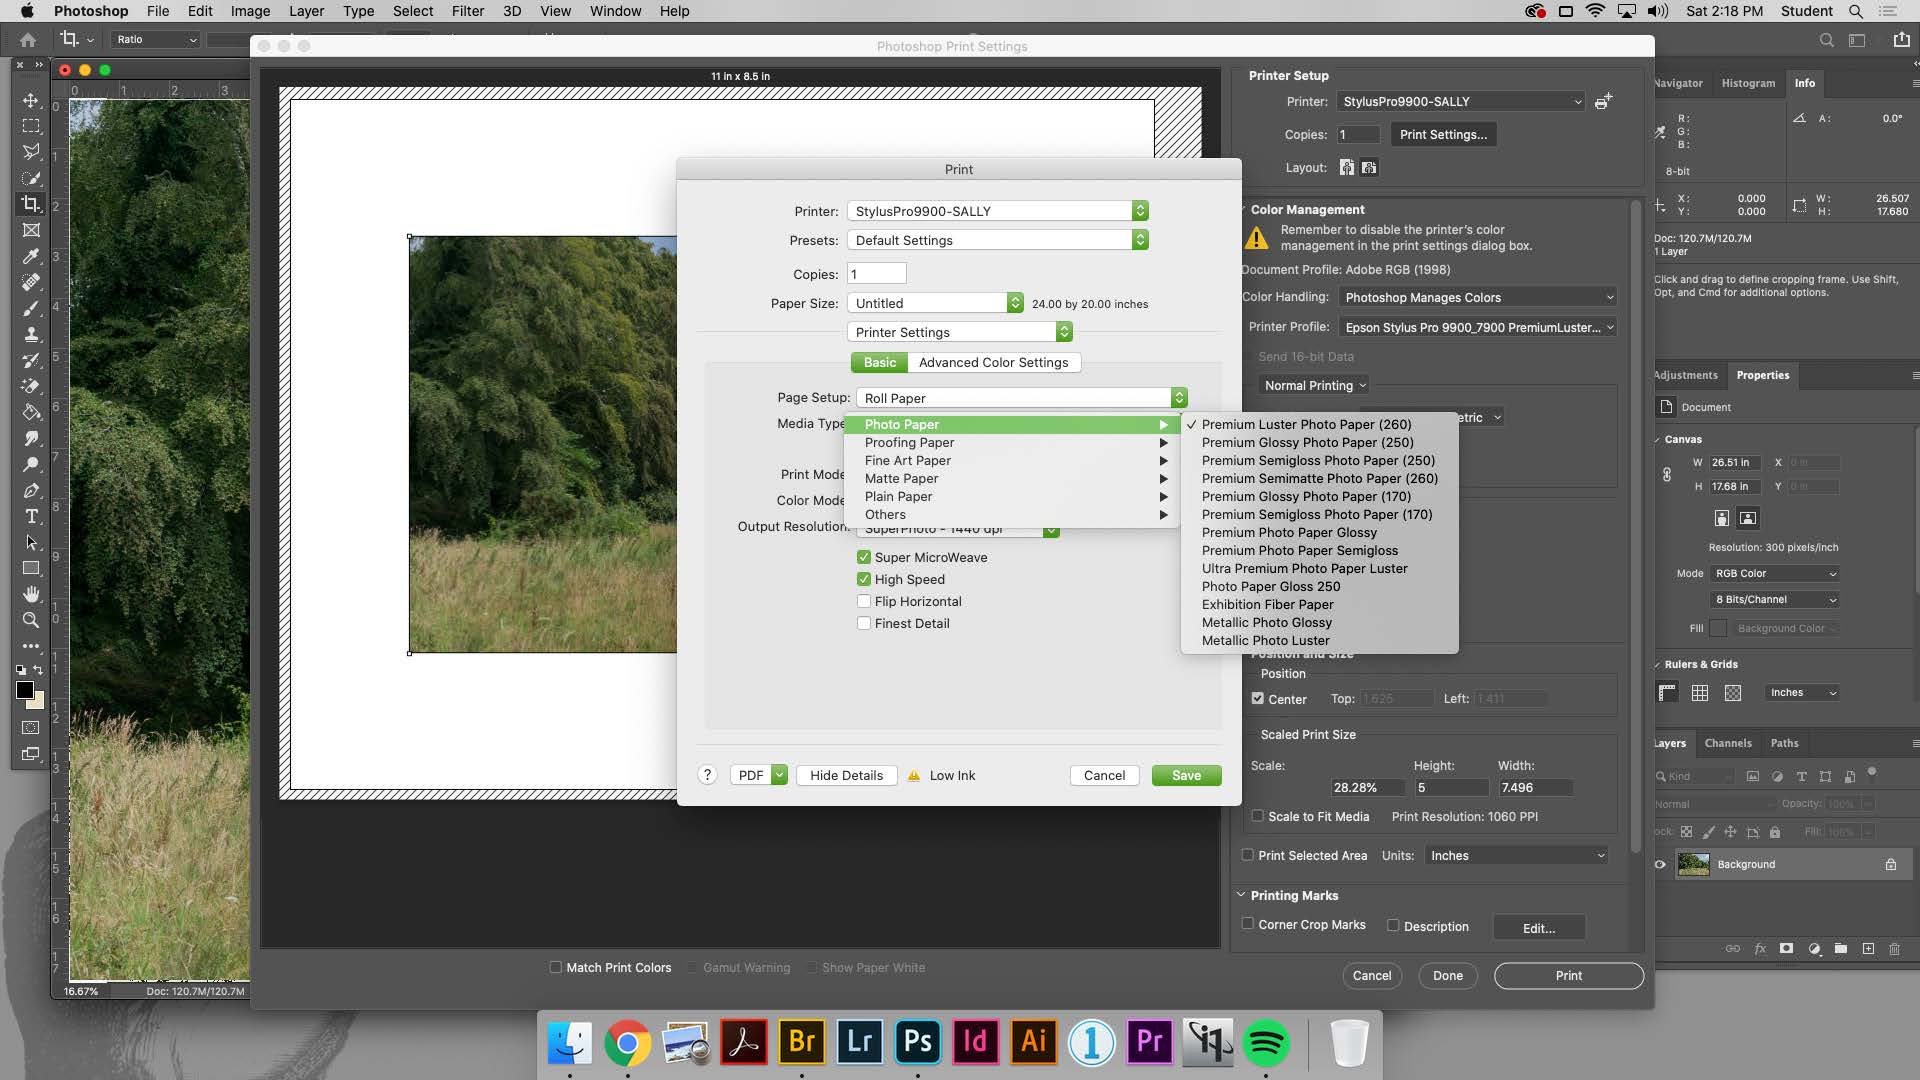Open PDF options dropdown arrow

(x=779, y=775)
